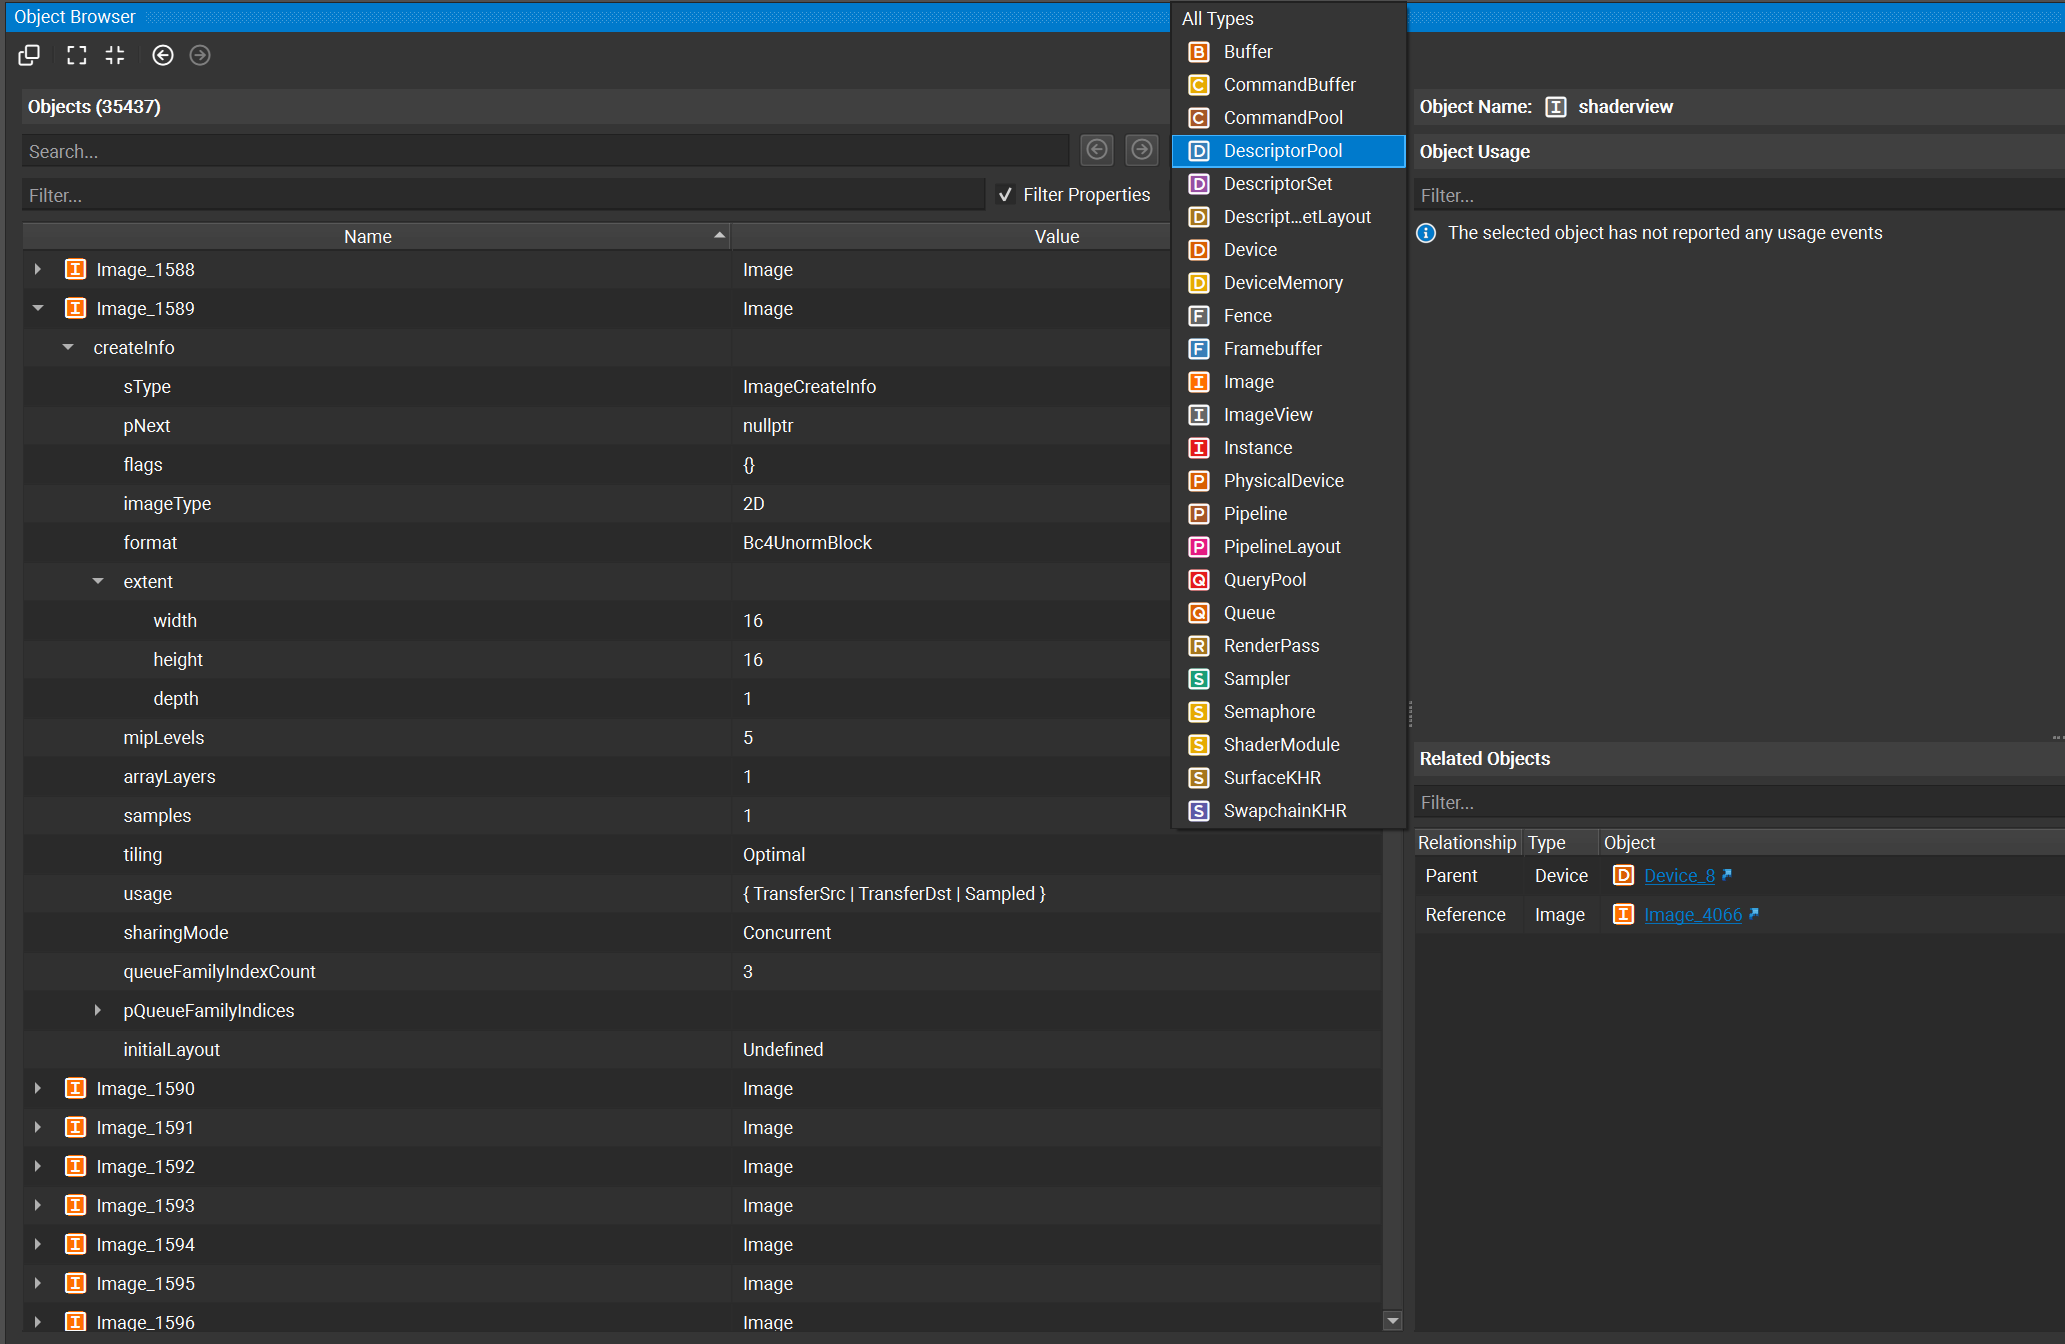Click the collapse-all icon in the toolbar

(x=114, y=55)
